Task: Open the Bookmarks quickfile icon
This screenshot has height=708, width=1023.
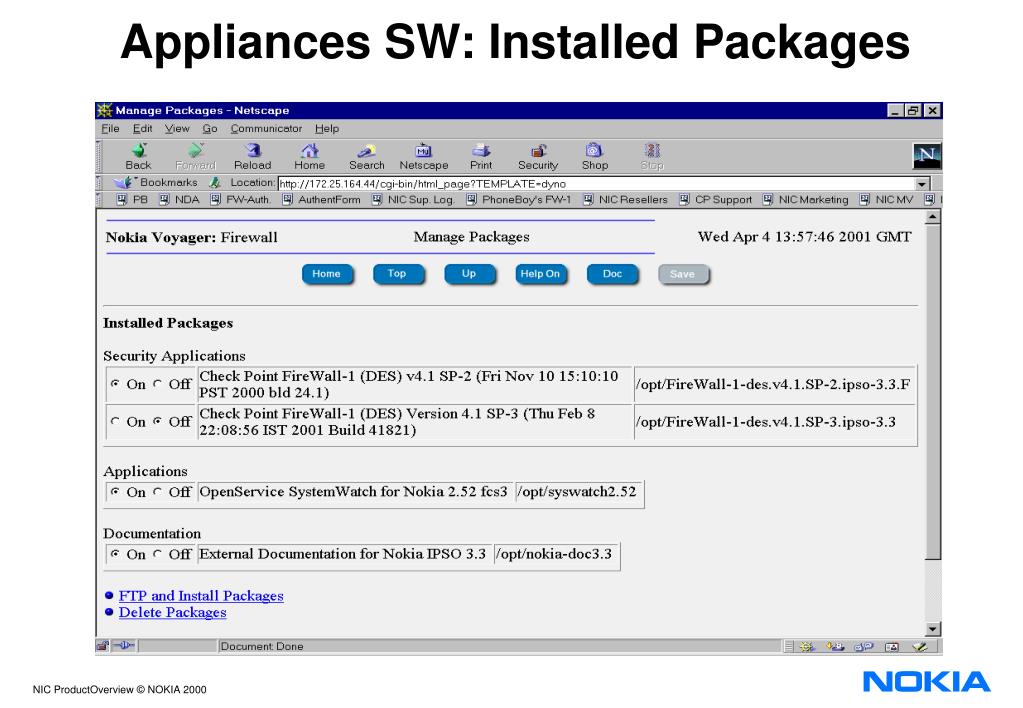Action: pos(125,183)
